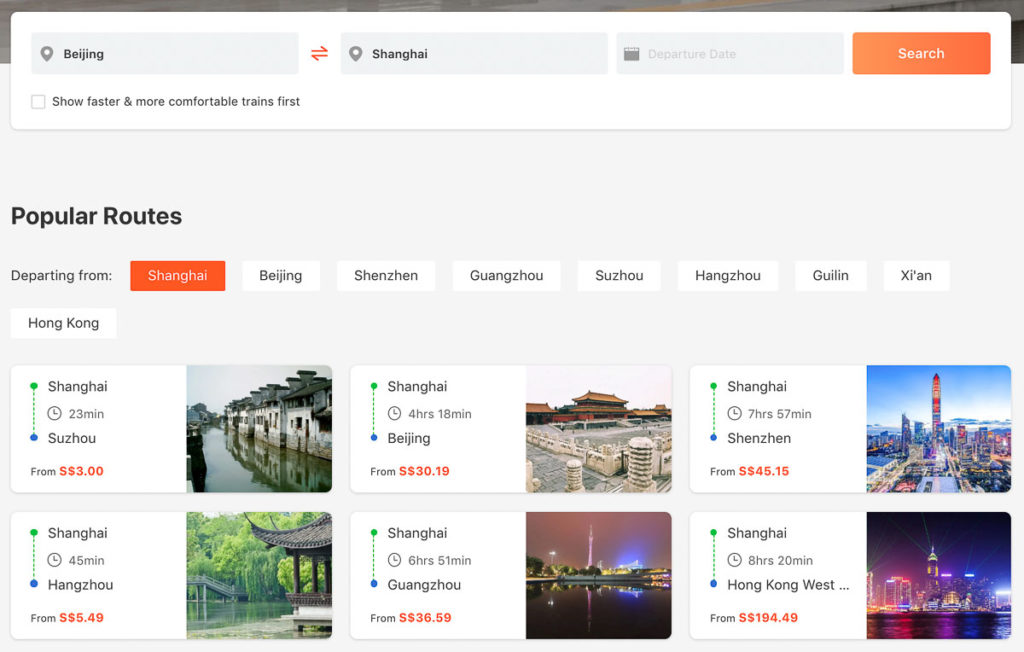The height and width of the screenshot is (652, 1024).
Task: Click the clock icon for 6hrs 51min route
Action: (394, 560)
